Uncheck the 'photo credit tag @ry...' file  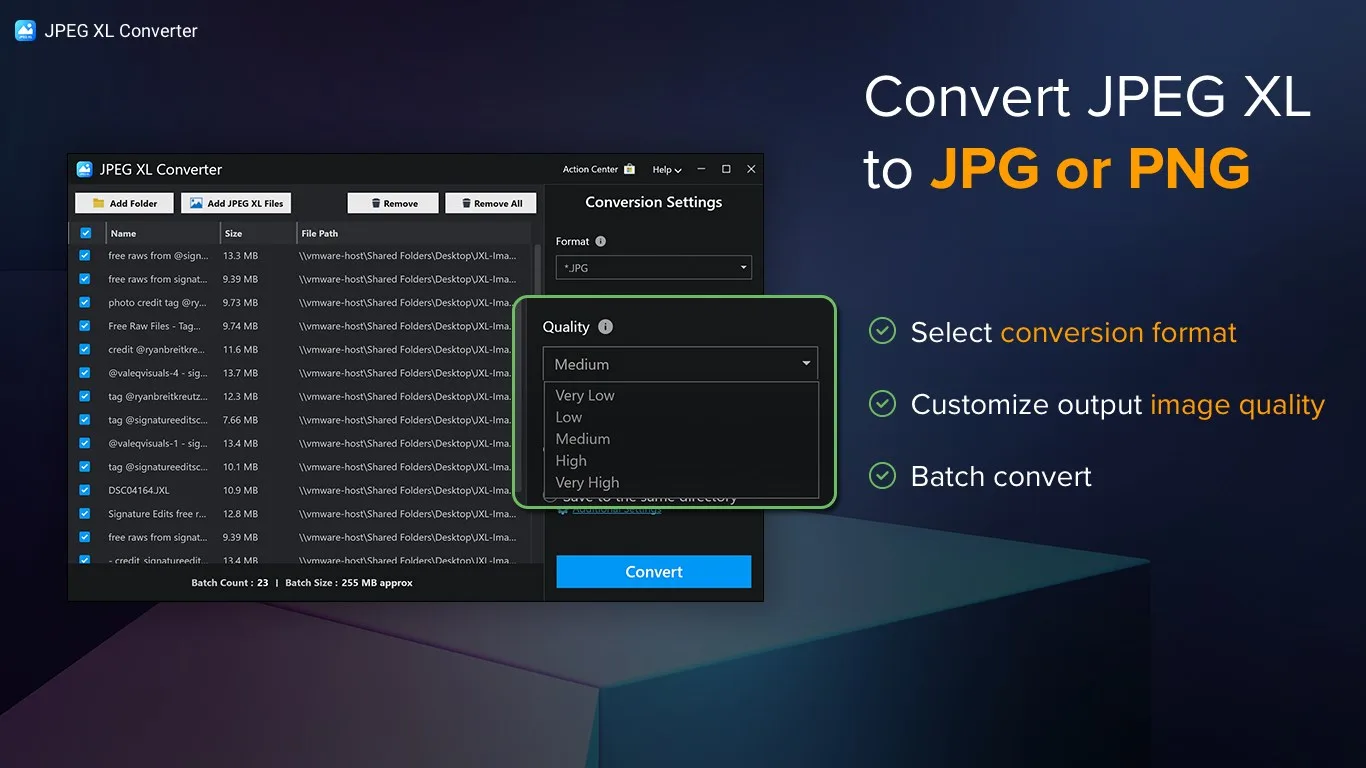click(85, 302)
